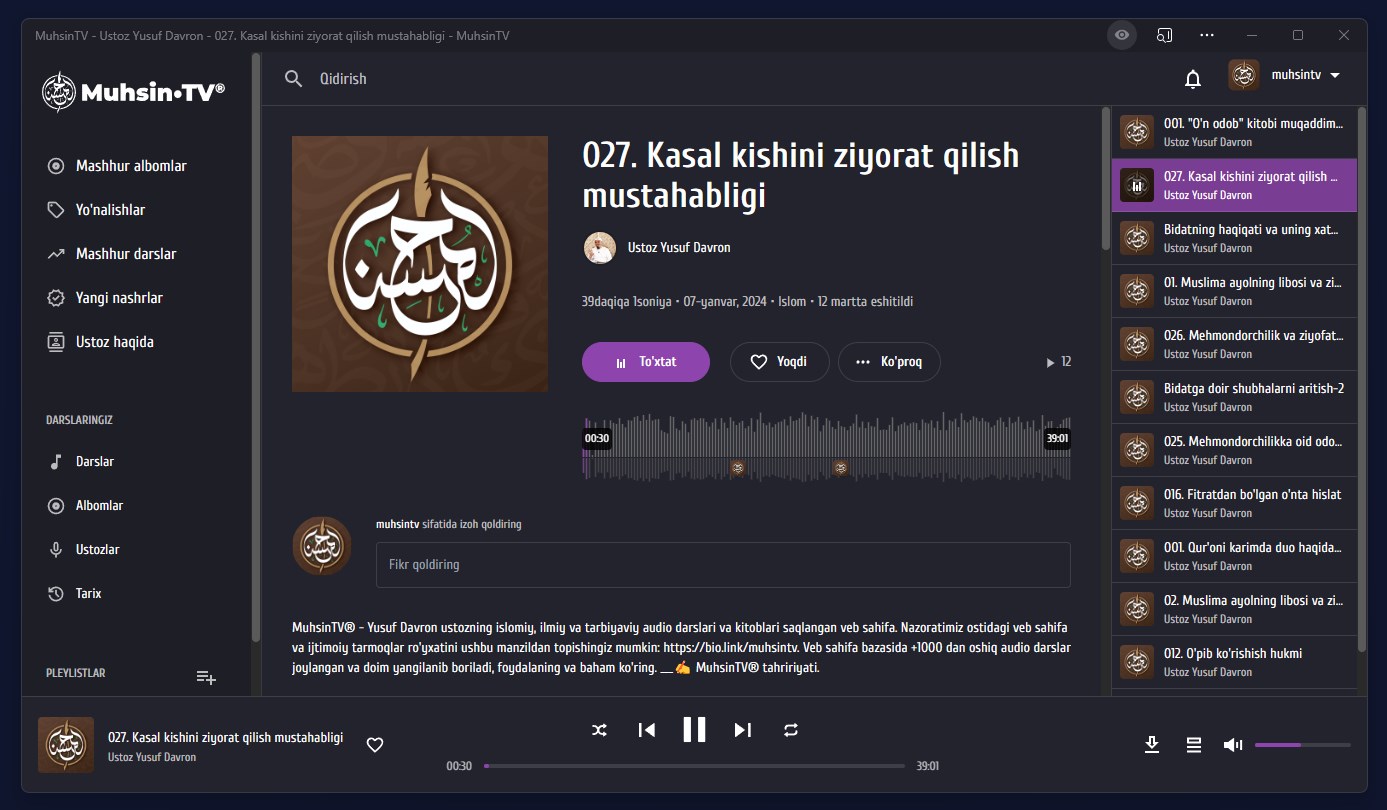Toggle shuffle playback

coord(599,730)
